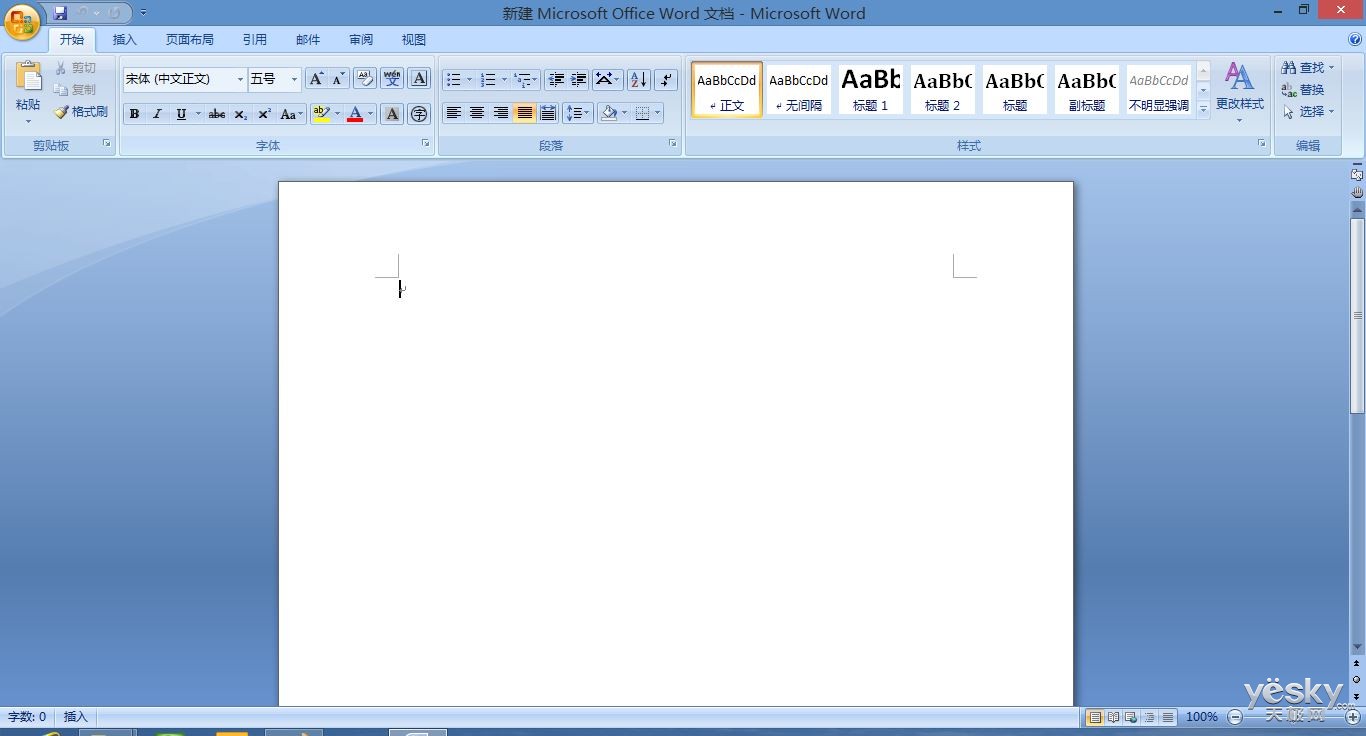
Task: Open underline style dropdown arrow
Action: (x=198, y=114)
